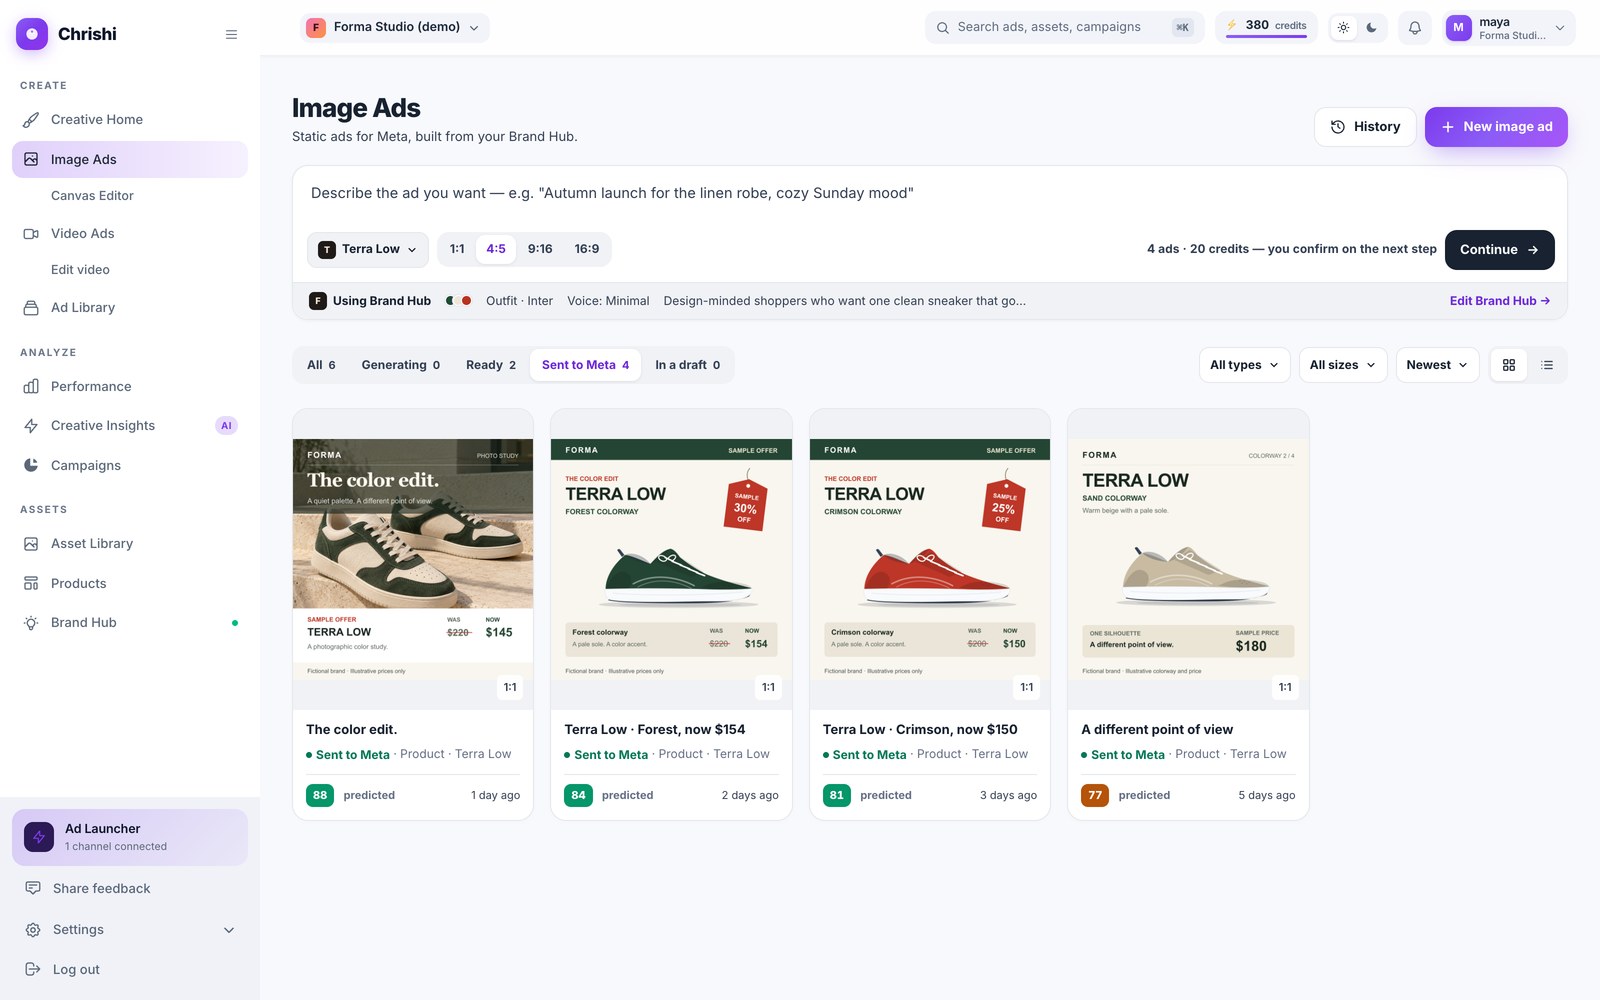Screen dimensions: 1600x1000
Task: Open notifications bell
Action: pyautogui.click(x=1414, y=28)
